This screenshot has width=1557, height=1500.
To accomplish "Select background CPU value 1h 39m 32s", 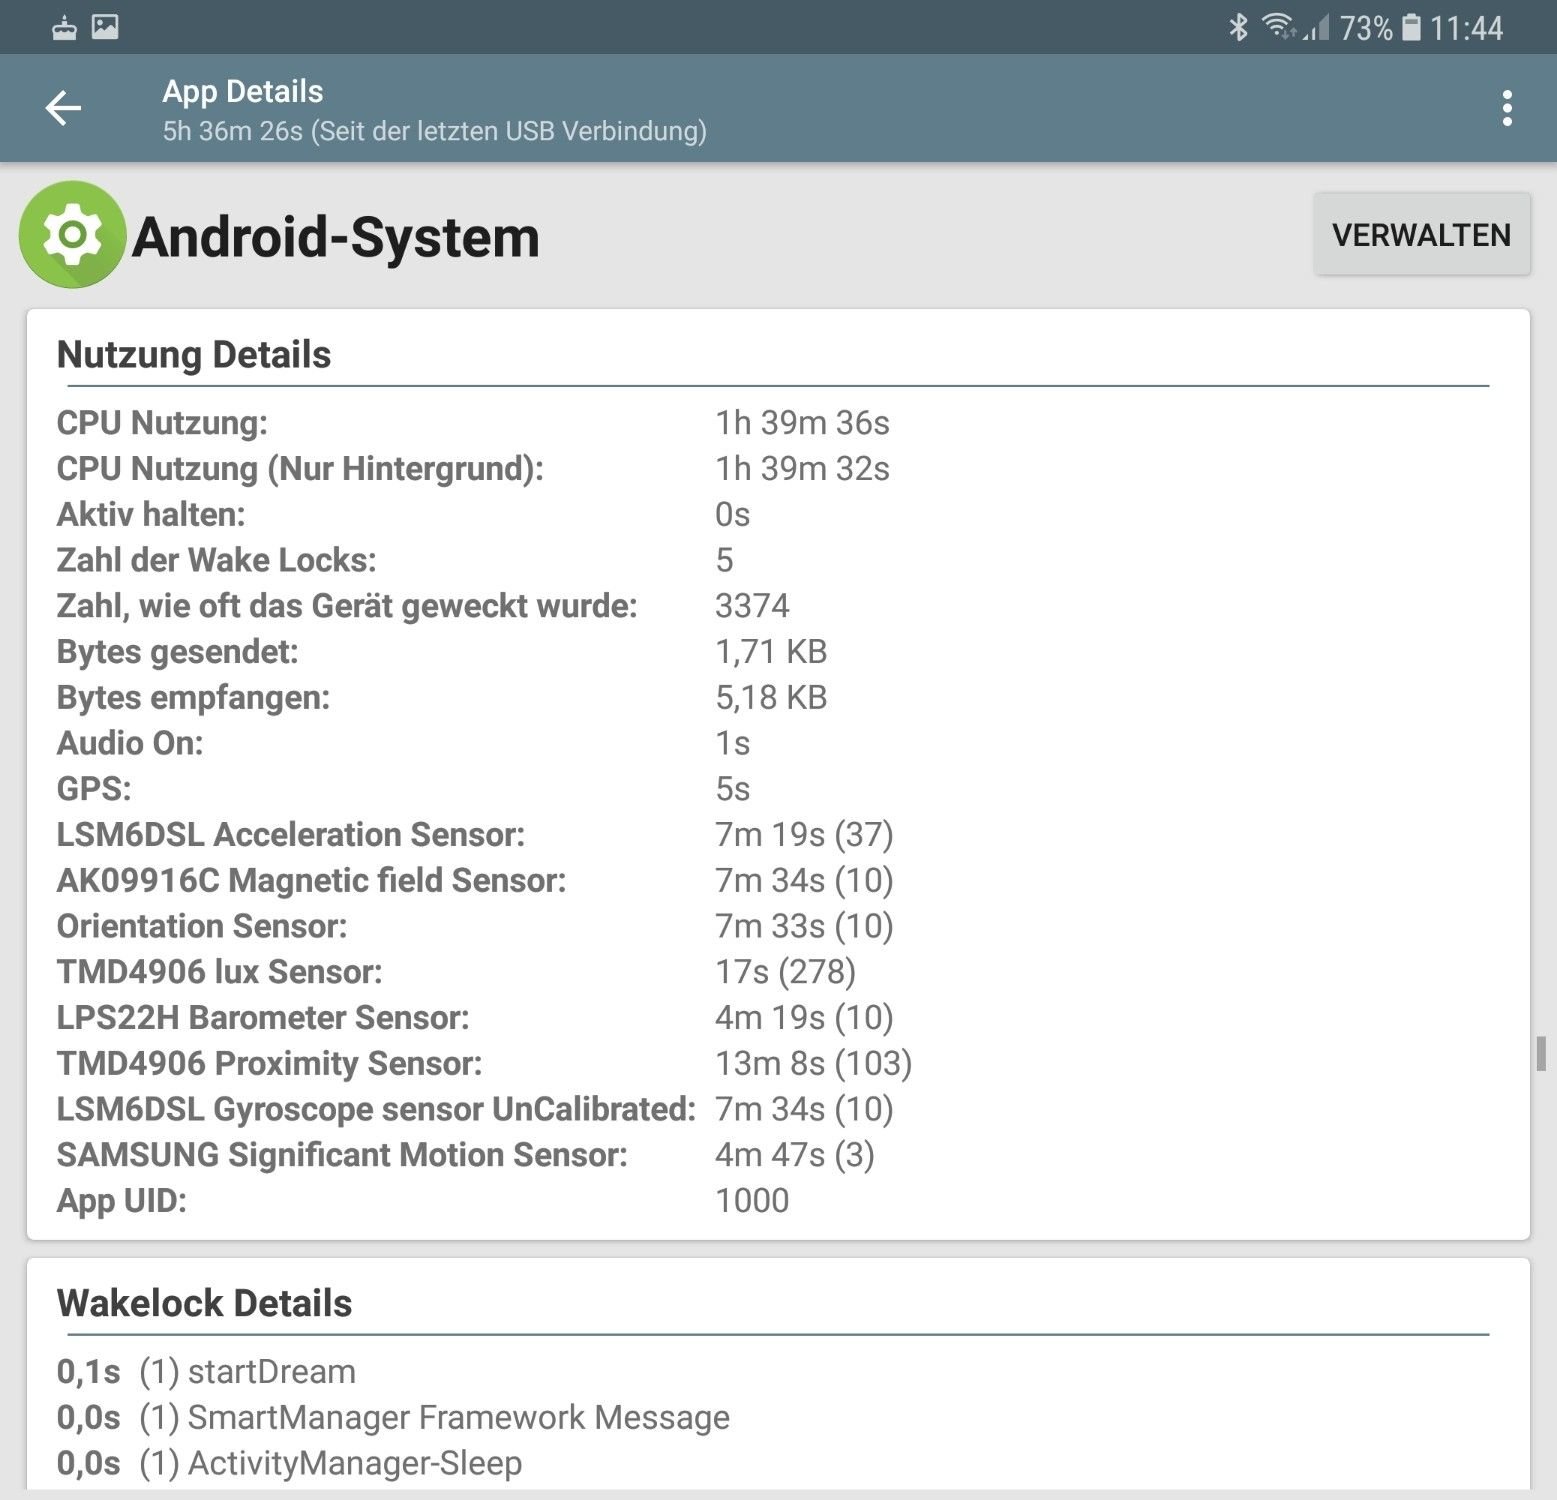I will [x=802, y=469].
